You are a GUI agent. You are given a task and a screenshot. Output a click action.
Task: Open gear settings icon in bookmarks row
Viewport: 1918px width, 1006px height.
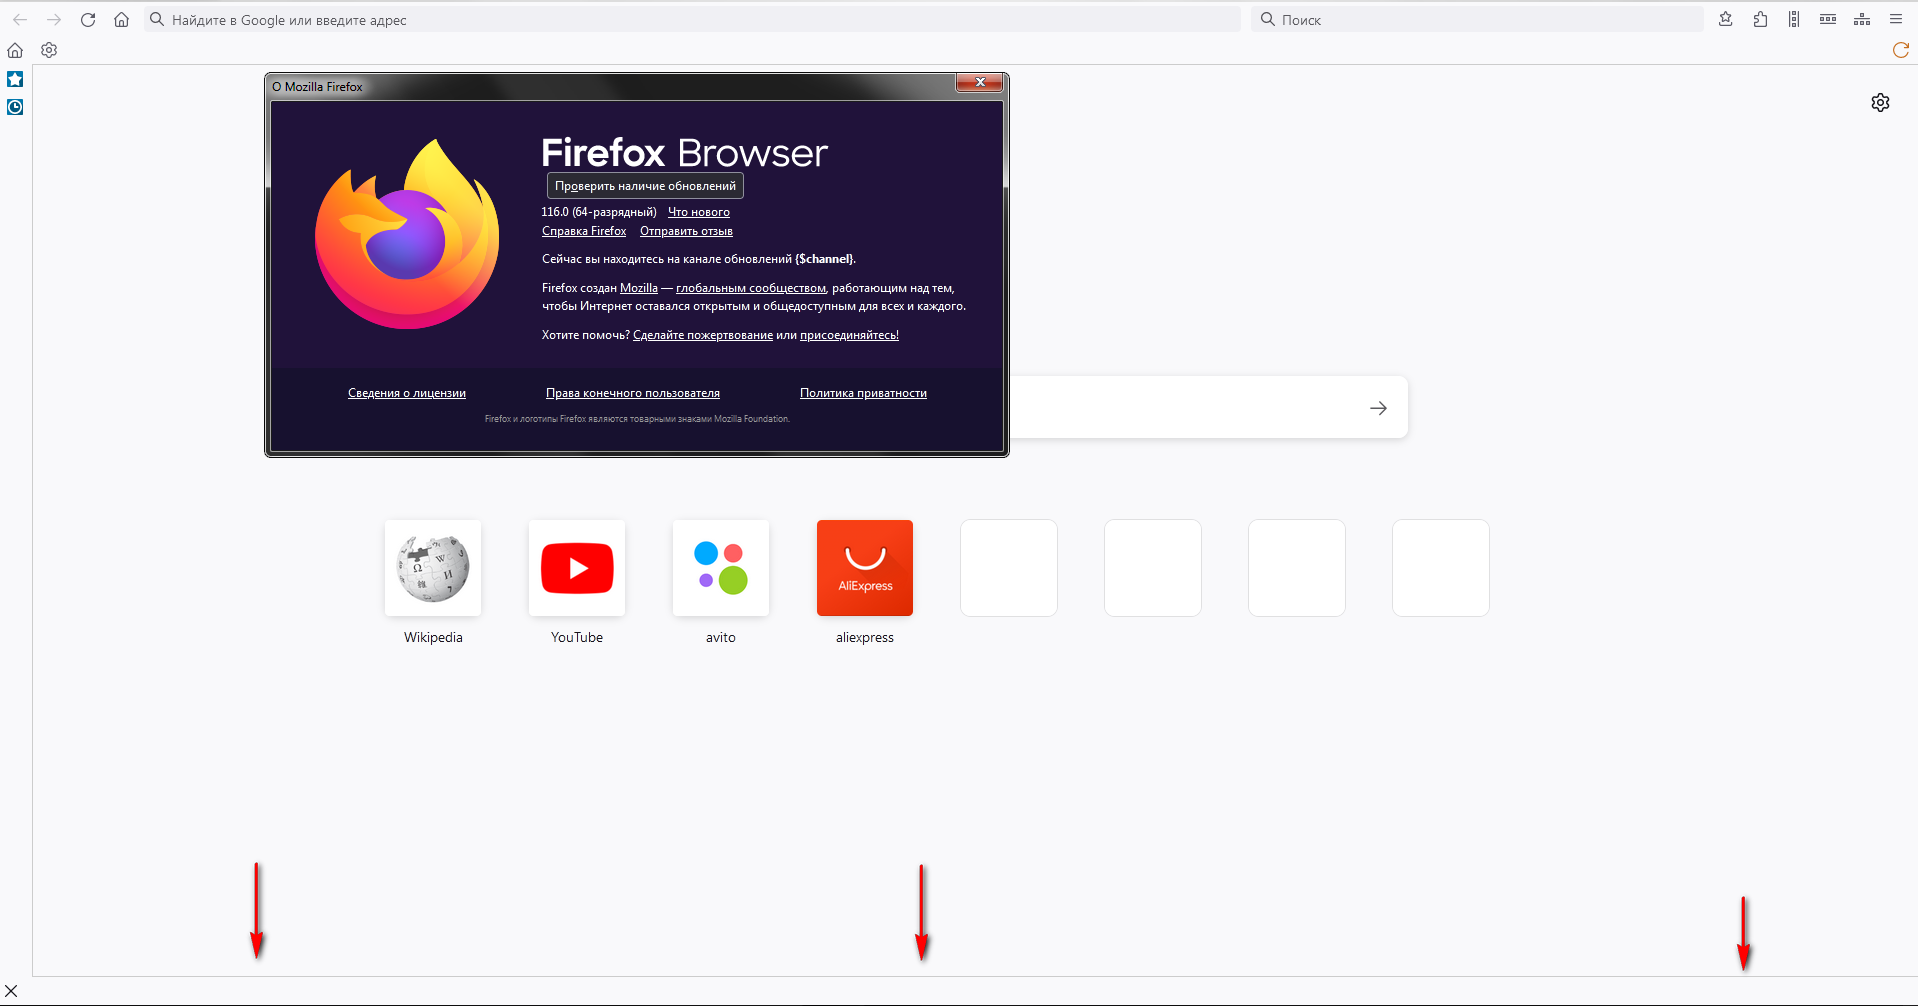click(49, 50)
